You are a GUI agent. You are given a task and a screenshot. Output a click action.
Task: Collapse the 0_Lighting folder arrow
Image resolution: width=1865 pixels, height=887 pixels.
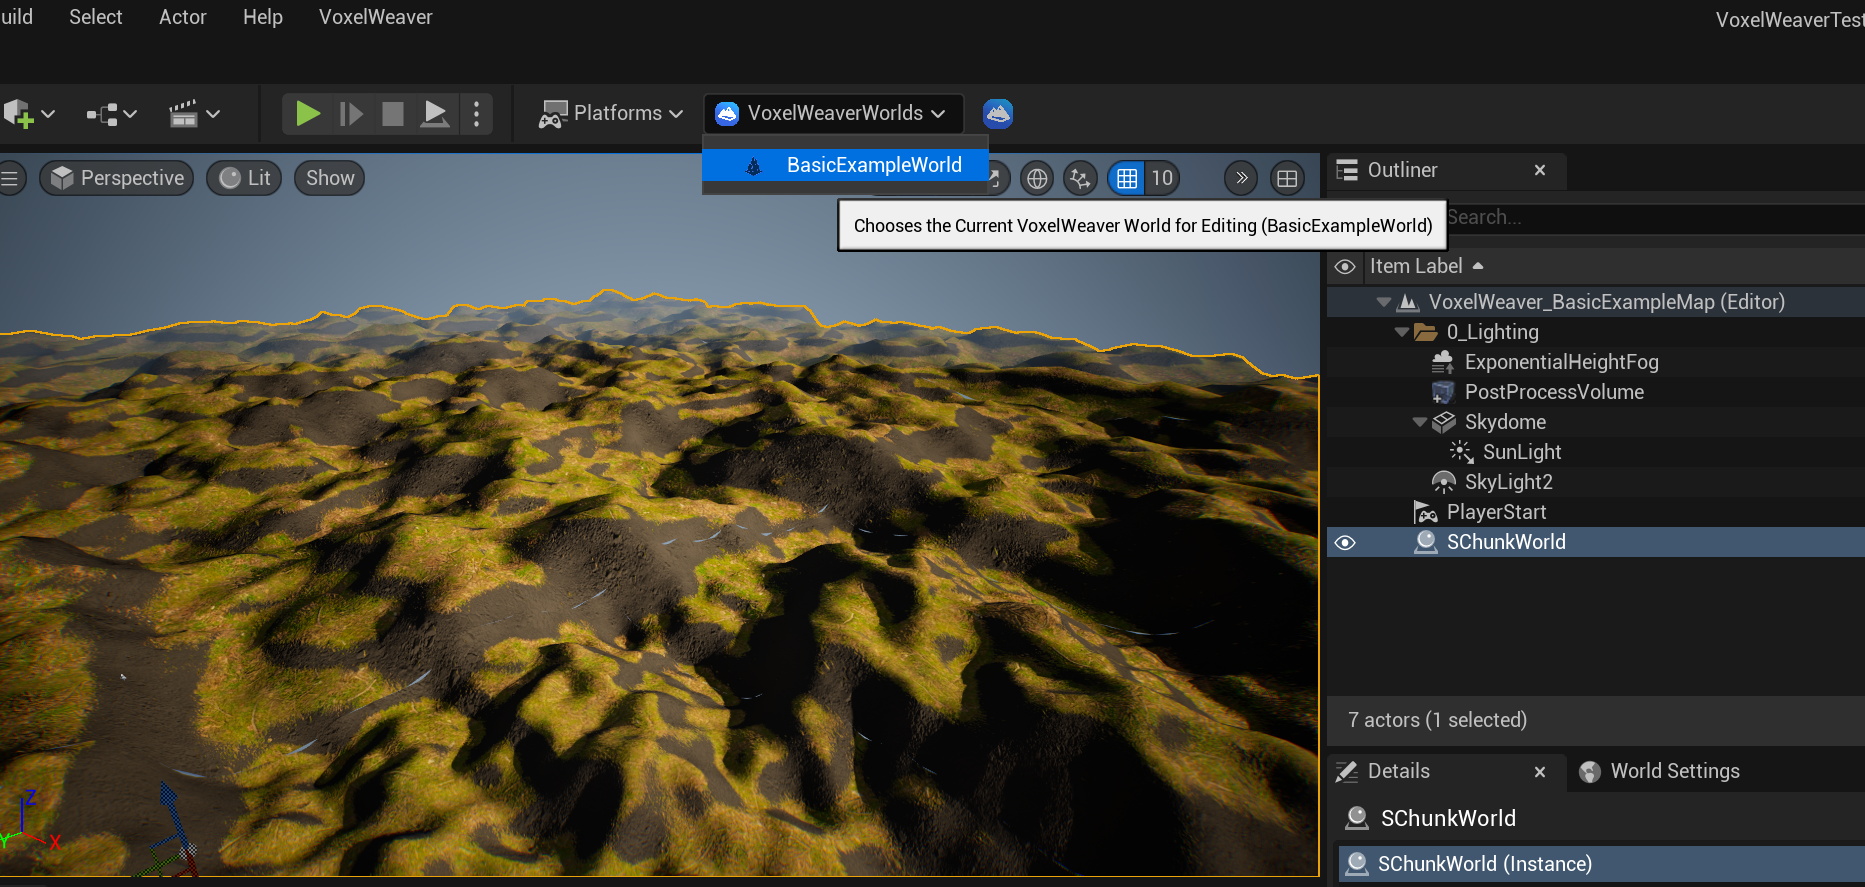(1402, 332)
